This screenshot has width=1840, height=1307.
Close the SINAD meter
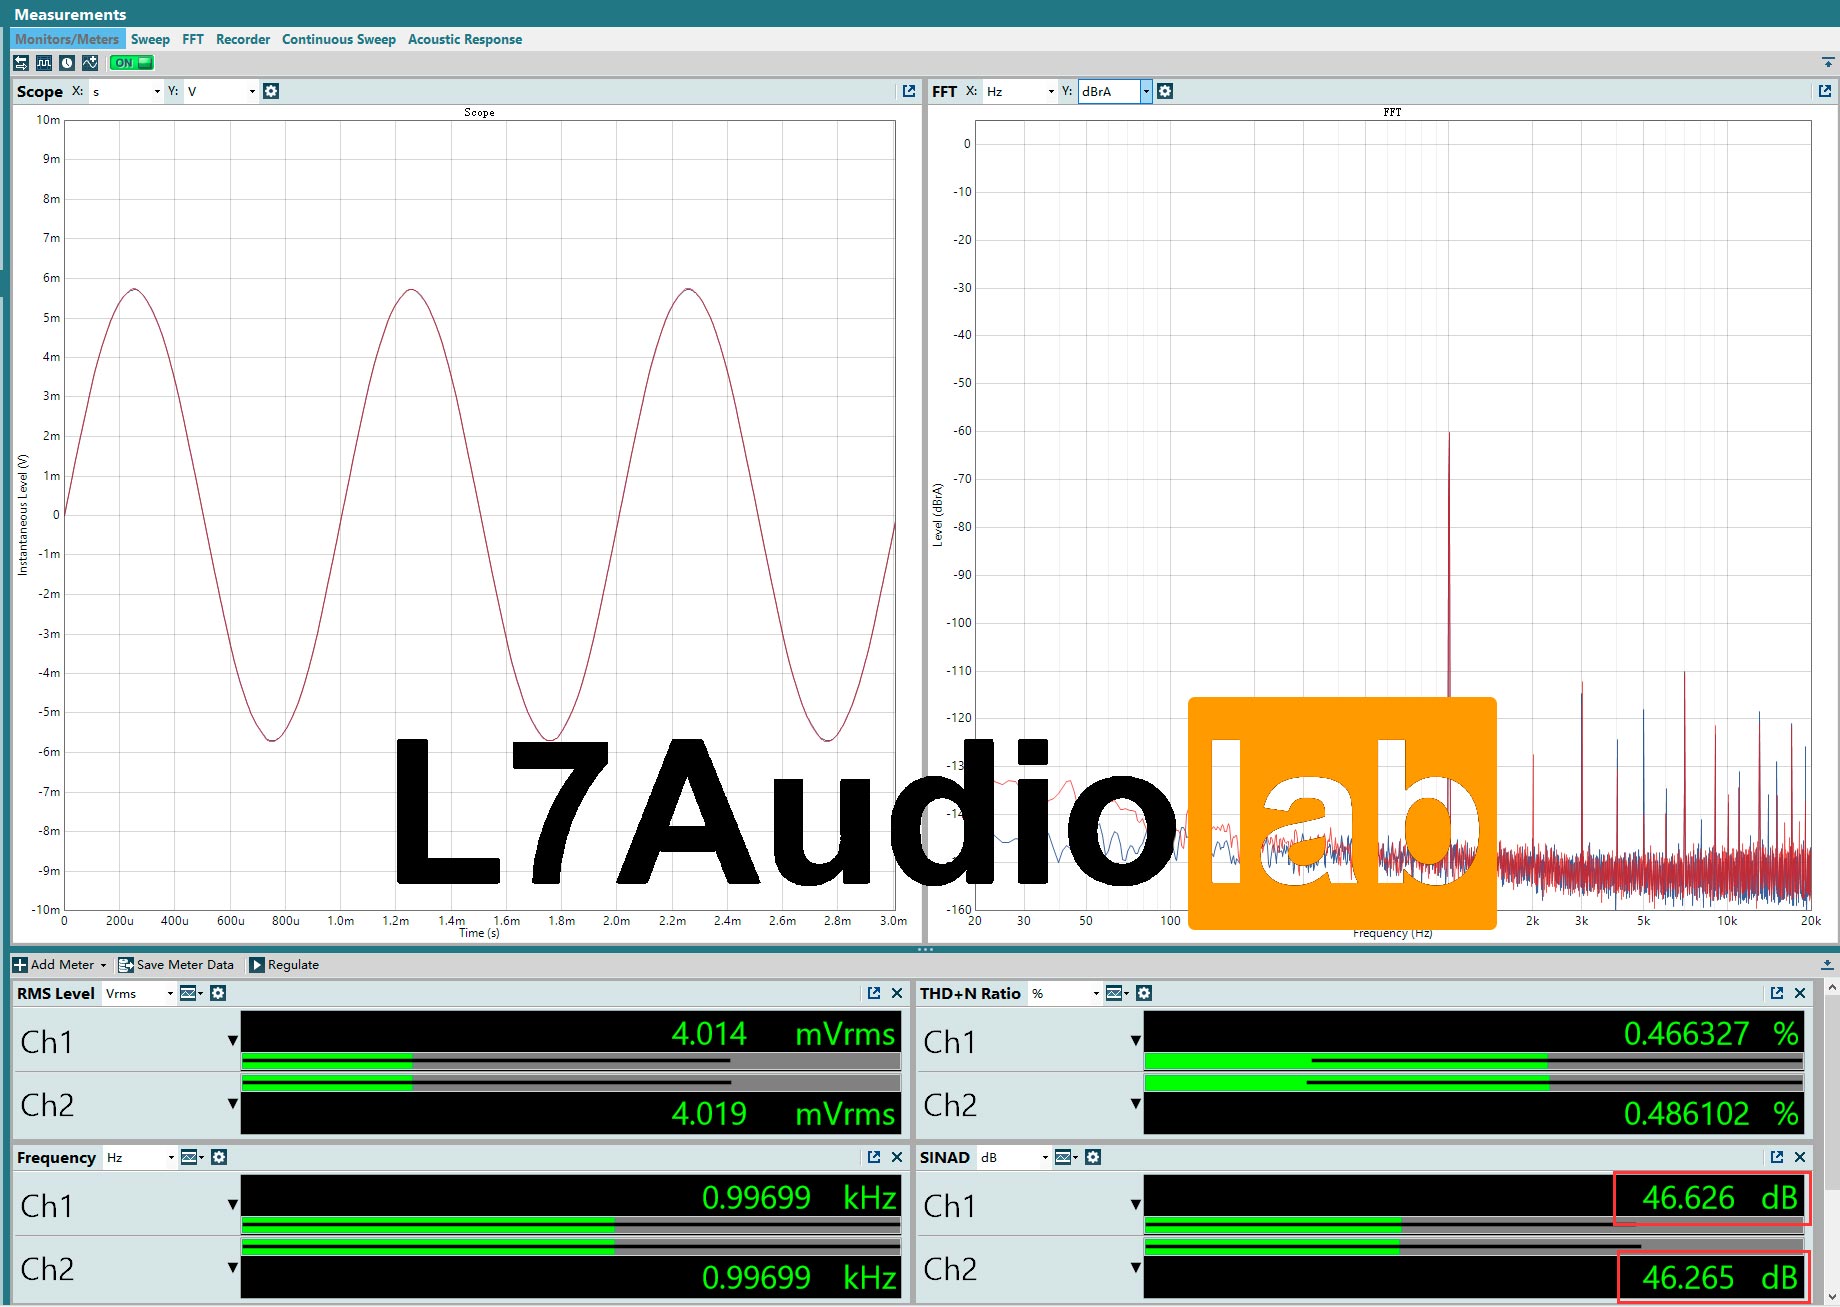pyautogui.click(x=1800, y=1157)
